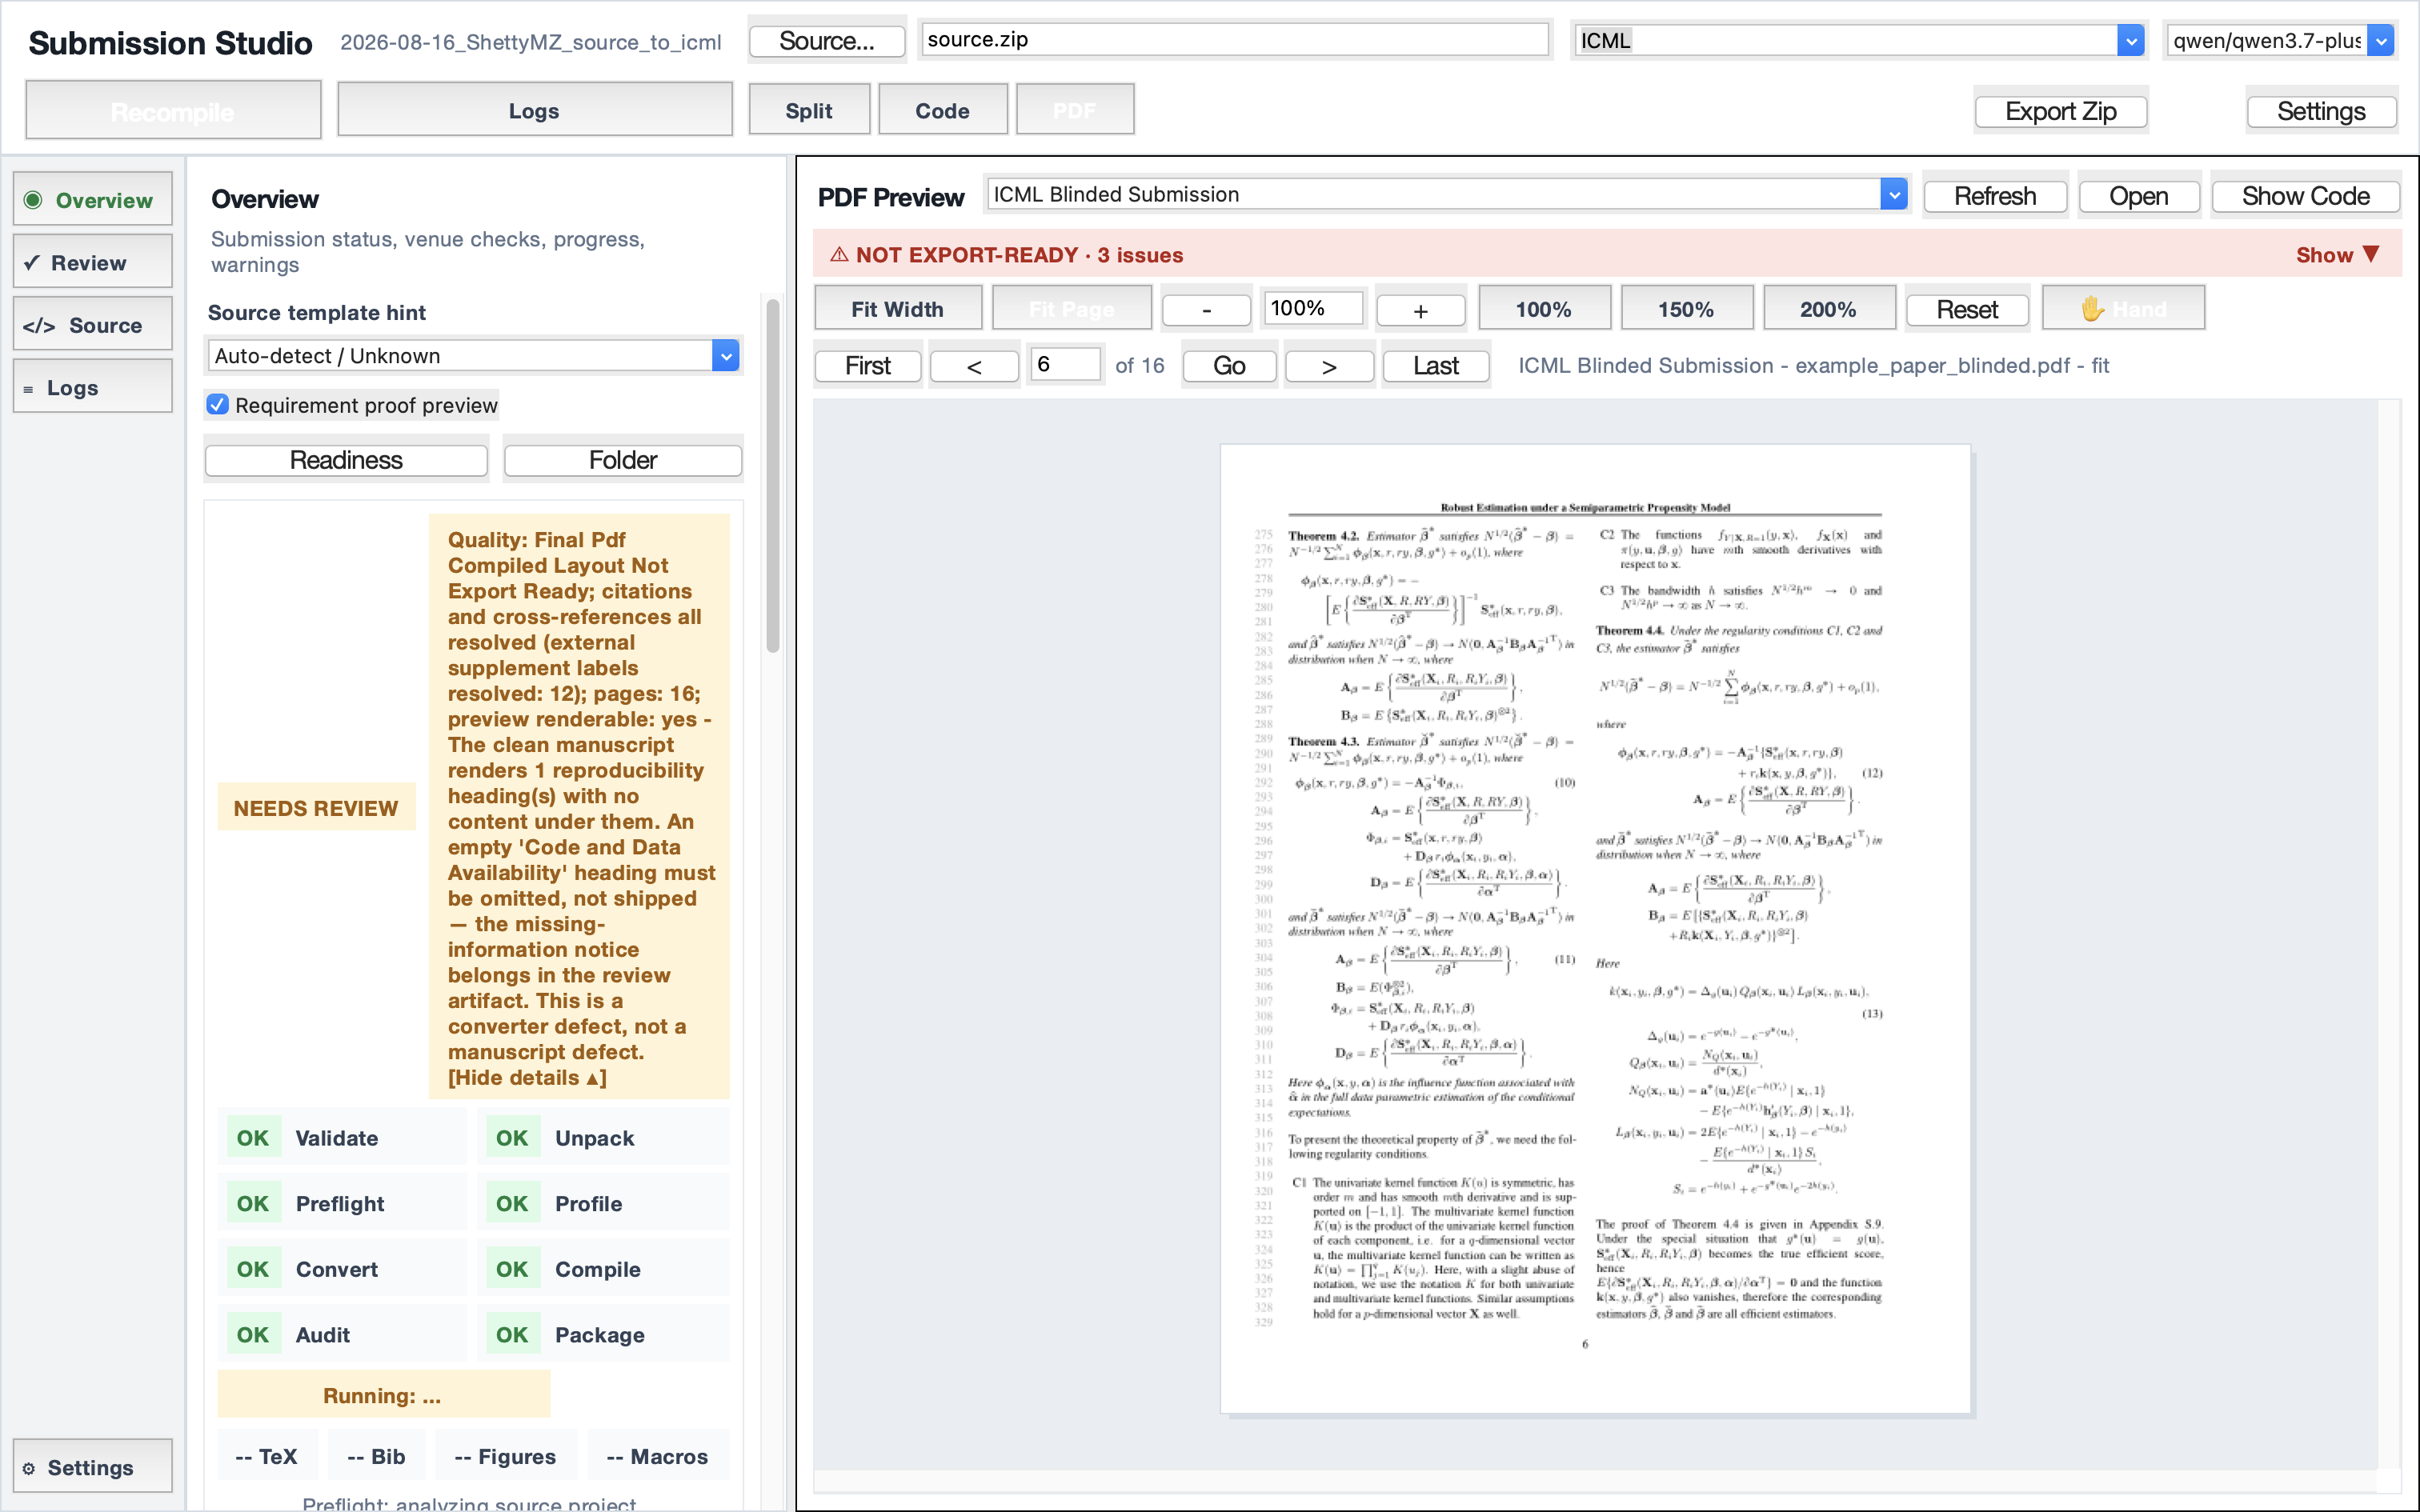Open the qwen model dropdown
The height and width of the screenshot is (1512, 2420).
(2281, 40)
